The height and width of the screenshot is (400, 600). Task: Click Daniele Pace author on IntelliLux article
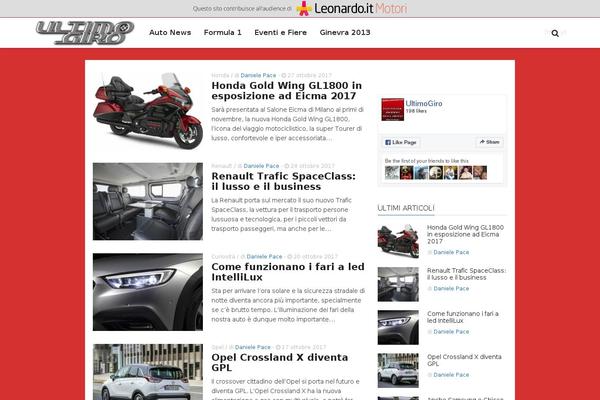pos(264,256)
